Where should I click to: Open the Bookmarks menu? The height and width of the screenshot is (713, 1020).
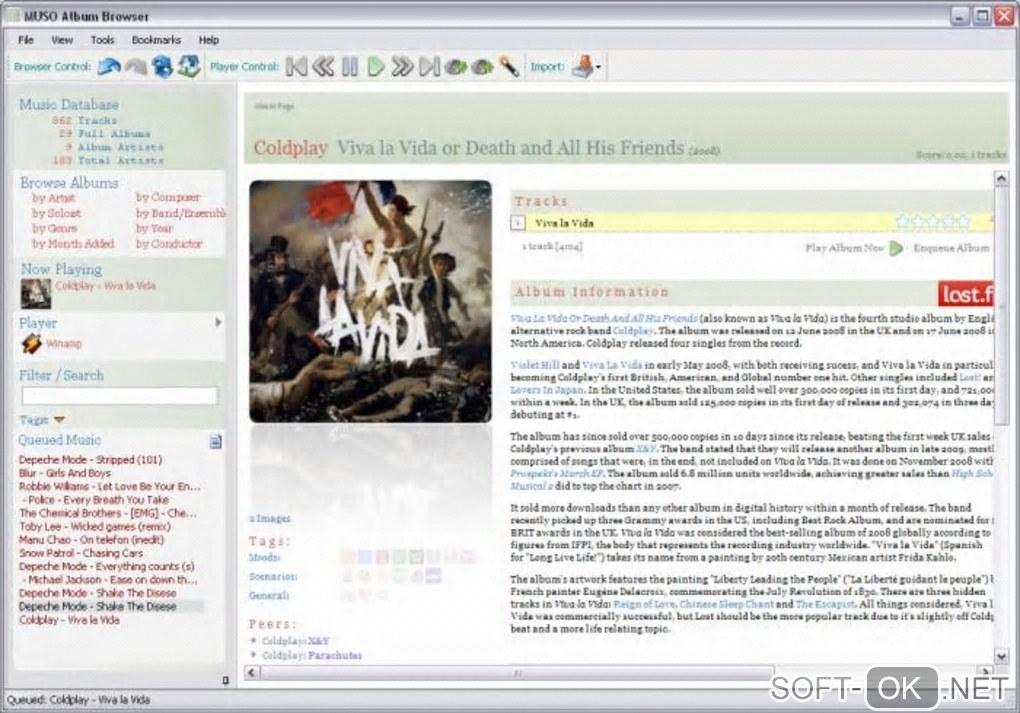coord(156,40)
